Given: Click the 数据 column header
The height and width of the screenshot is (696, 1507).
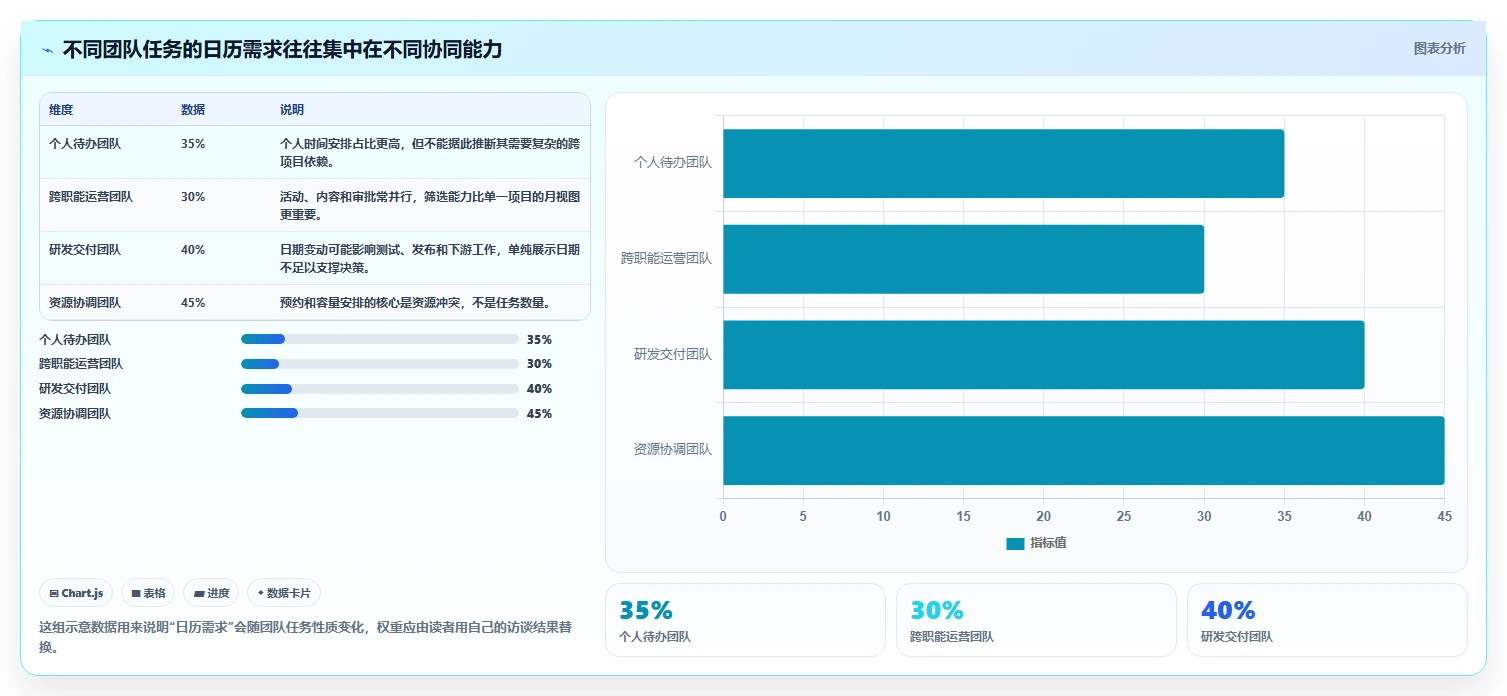Looking at the screenshot, I should tap(193, 110).
